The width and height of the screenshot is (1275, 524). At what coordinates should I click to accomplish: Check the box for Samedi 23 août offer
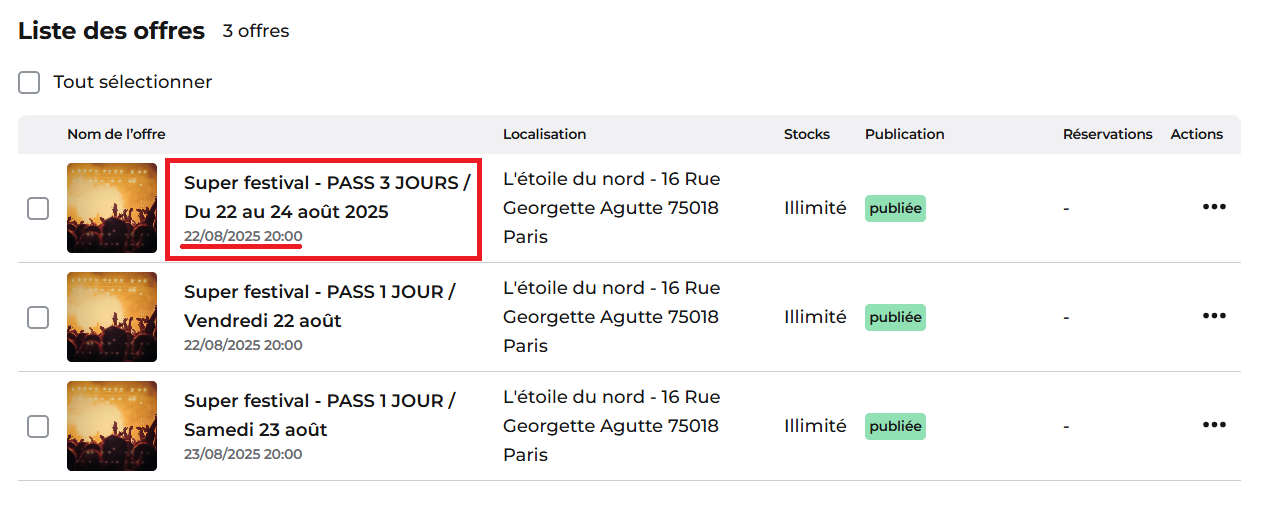coord(38,426)
